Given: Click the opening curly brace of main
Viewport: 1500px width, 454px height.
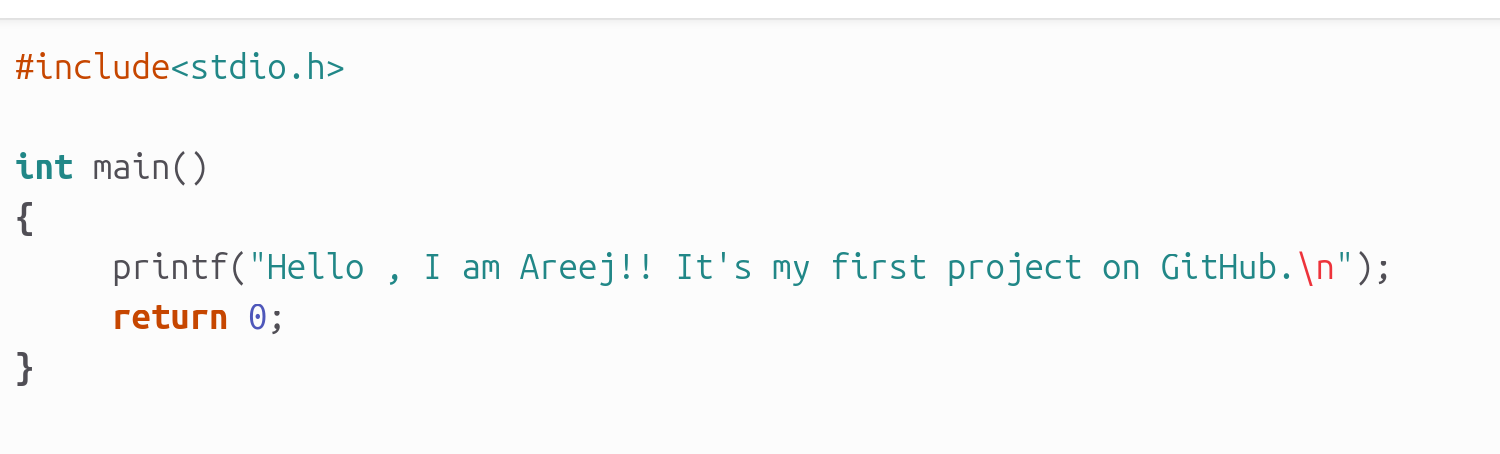Looking at the screenshot, I should tap(25, 218).
